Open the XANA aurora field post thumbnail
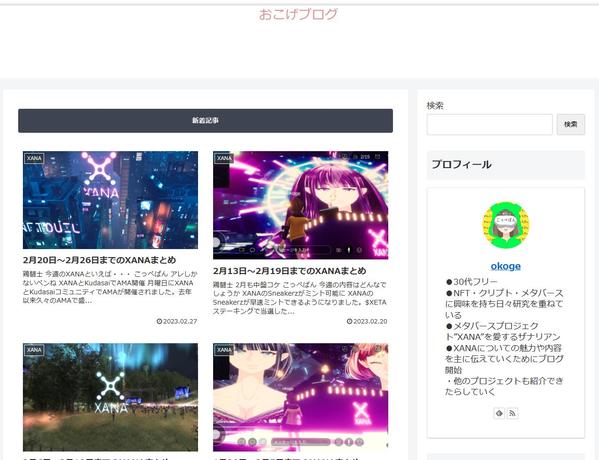Image resolution: width=599 pixels, height=460 pixels. (x=110, y=397)
